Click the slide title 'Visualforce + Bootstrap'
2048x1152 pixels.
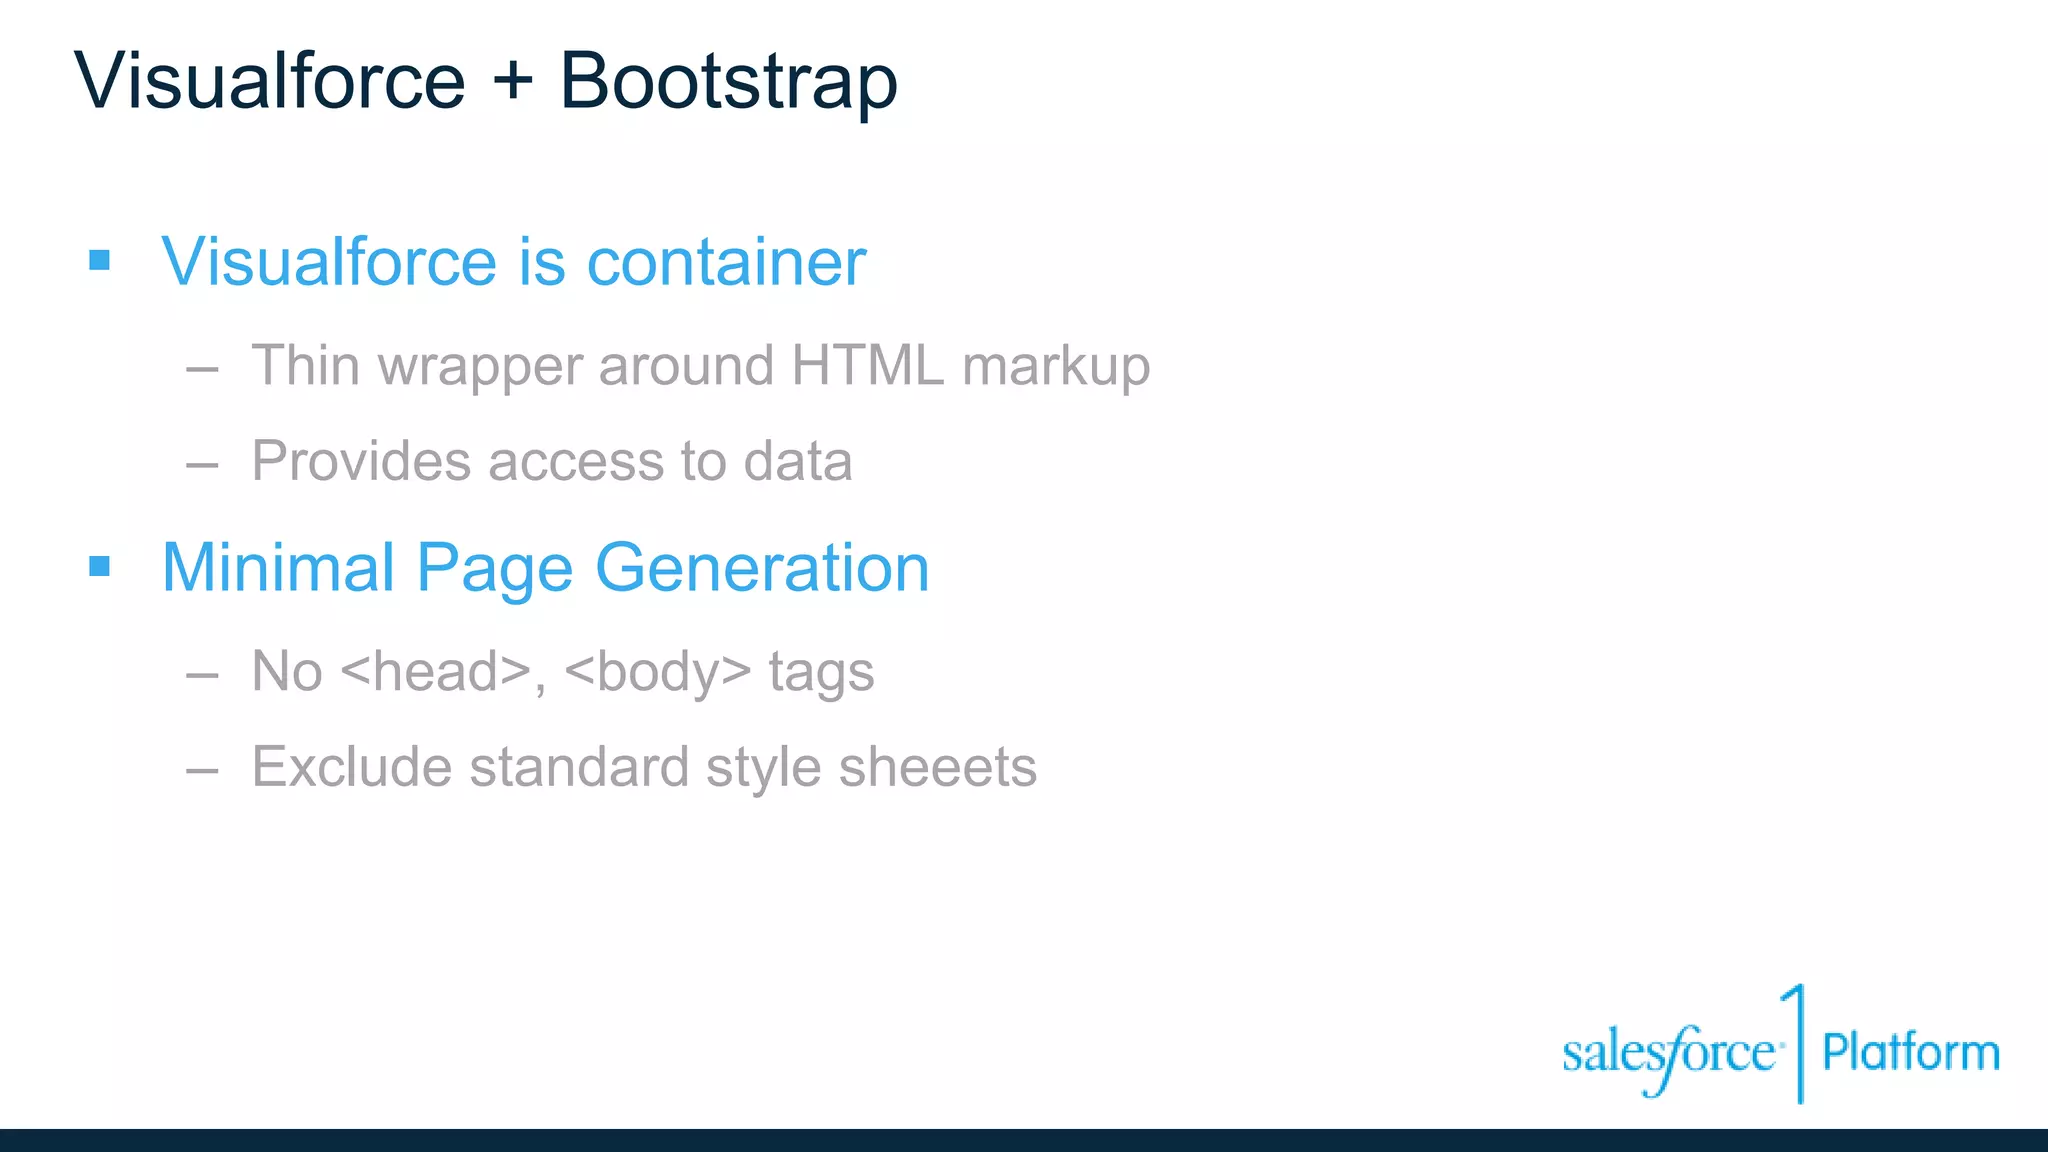[x=486, y=82]
